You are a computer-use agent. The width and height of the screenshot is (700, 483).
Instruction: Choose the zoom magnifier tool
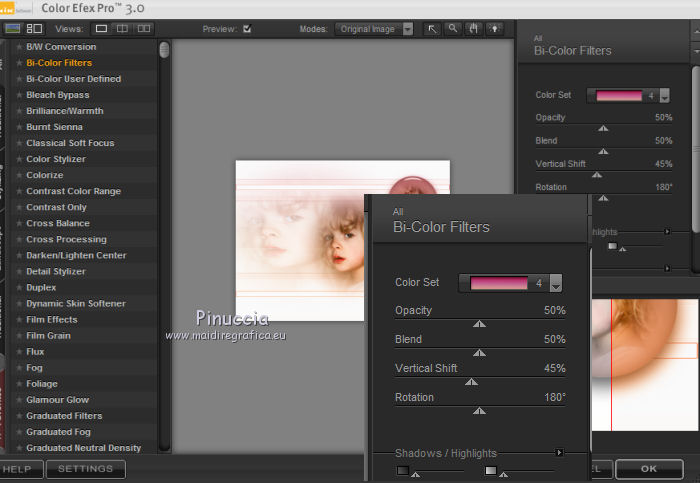click(x=453, y=29)
